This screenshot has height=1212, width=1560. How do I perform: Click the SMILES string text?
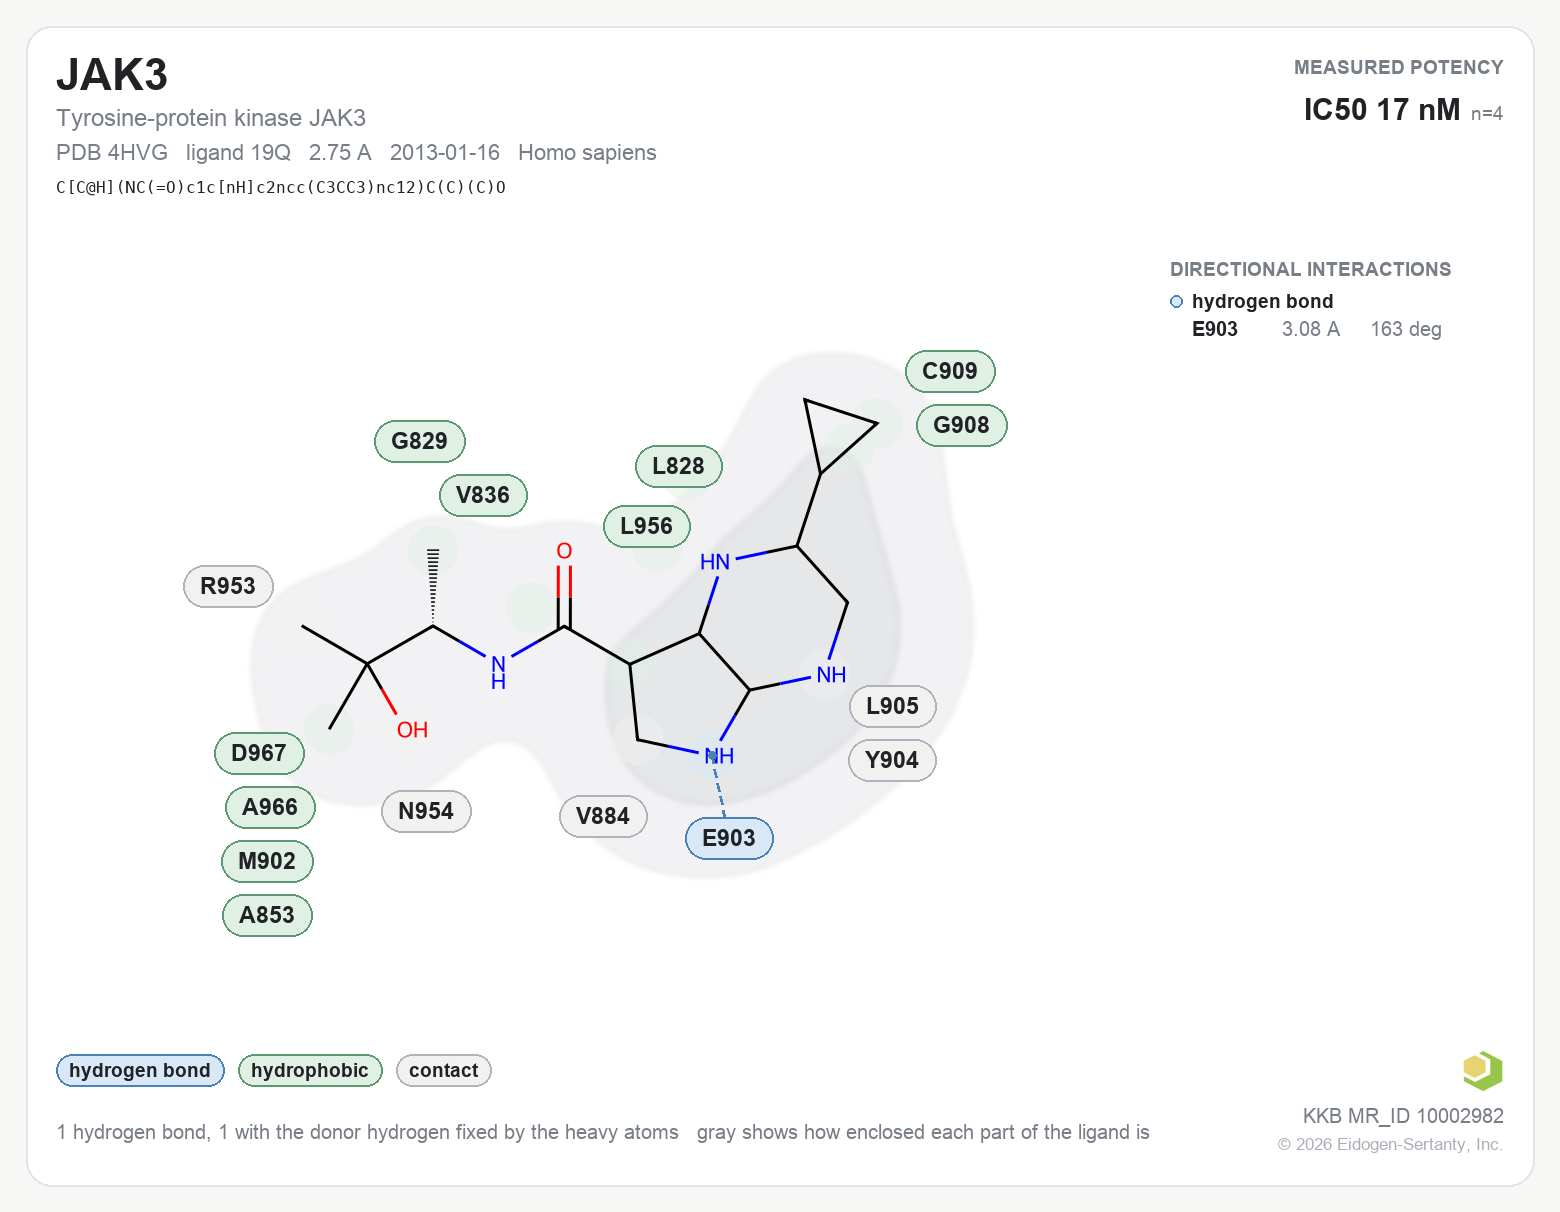281,187
